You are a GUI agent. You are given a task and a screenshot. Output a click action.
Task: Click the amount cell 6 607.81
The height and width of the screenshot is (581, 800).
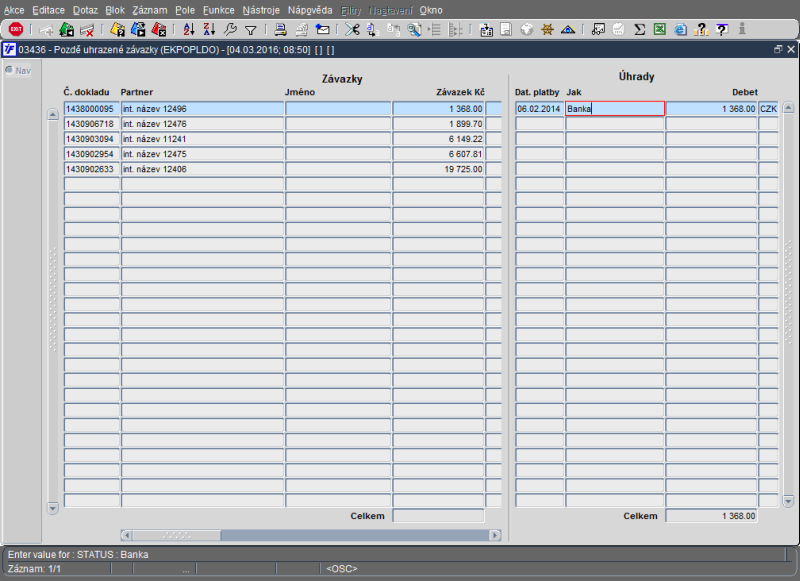click(x=438, y=154)
